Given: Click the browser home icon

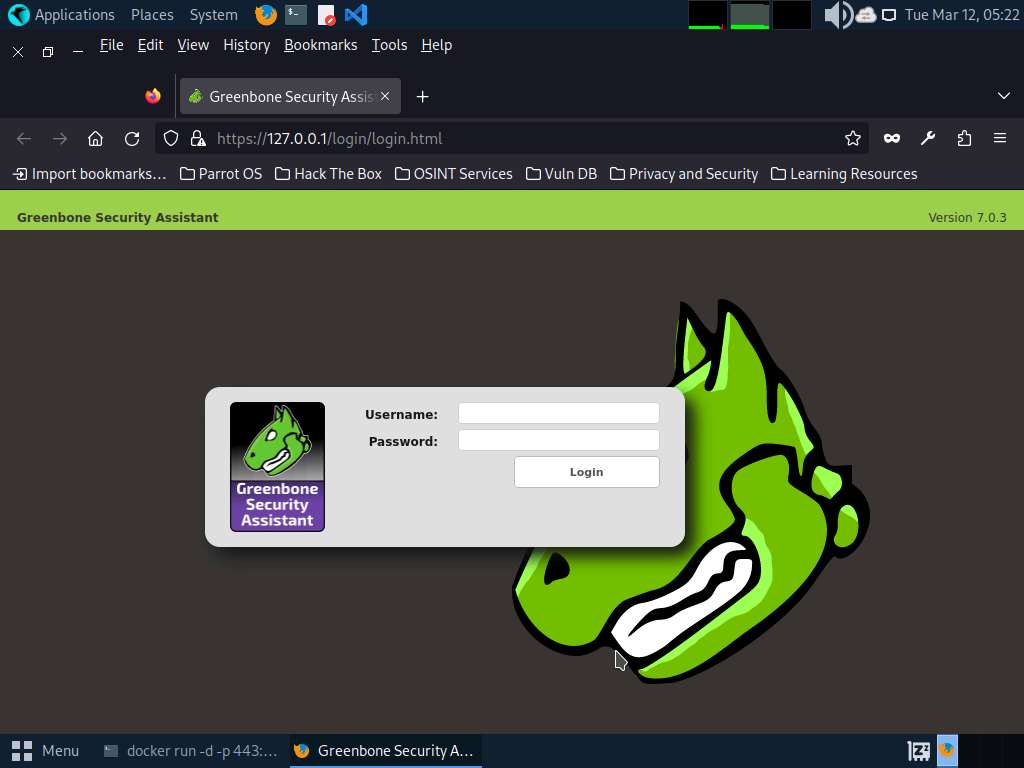Looking at the screenshot, I should pyautogui.click(x=95, y=139).
